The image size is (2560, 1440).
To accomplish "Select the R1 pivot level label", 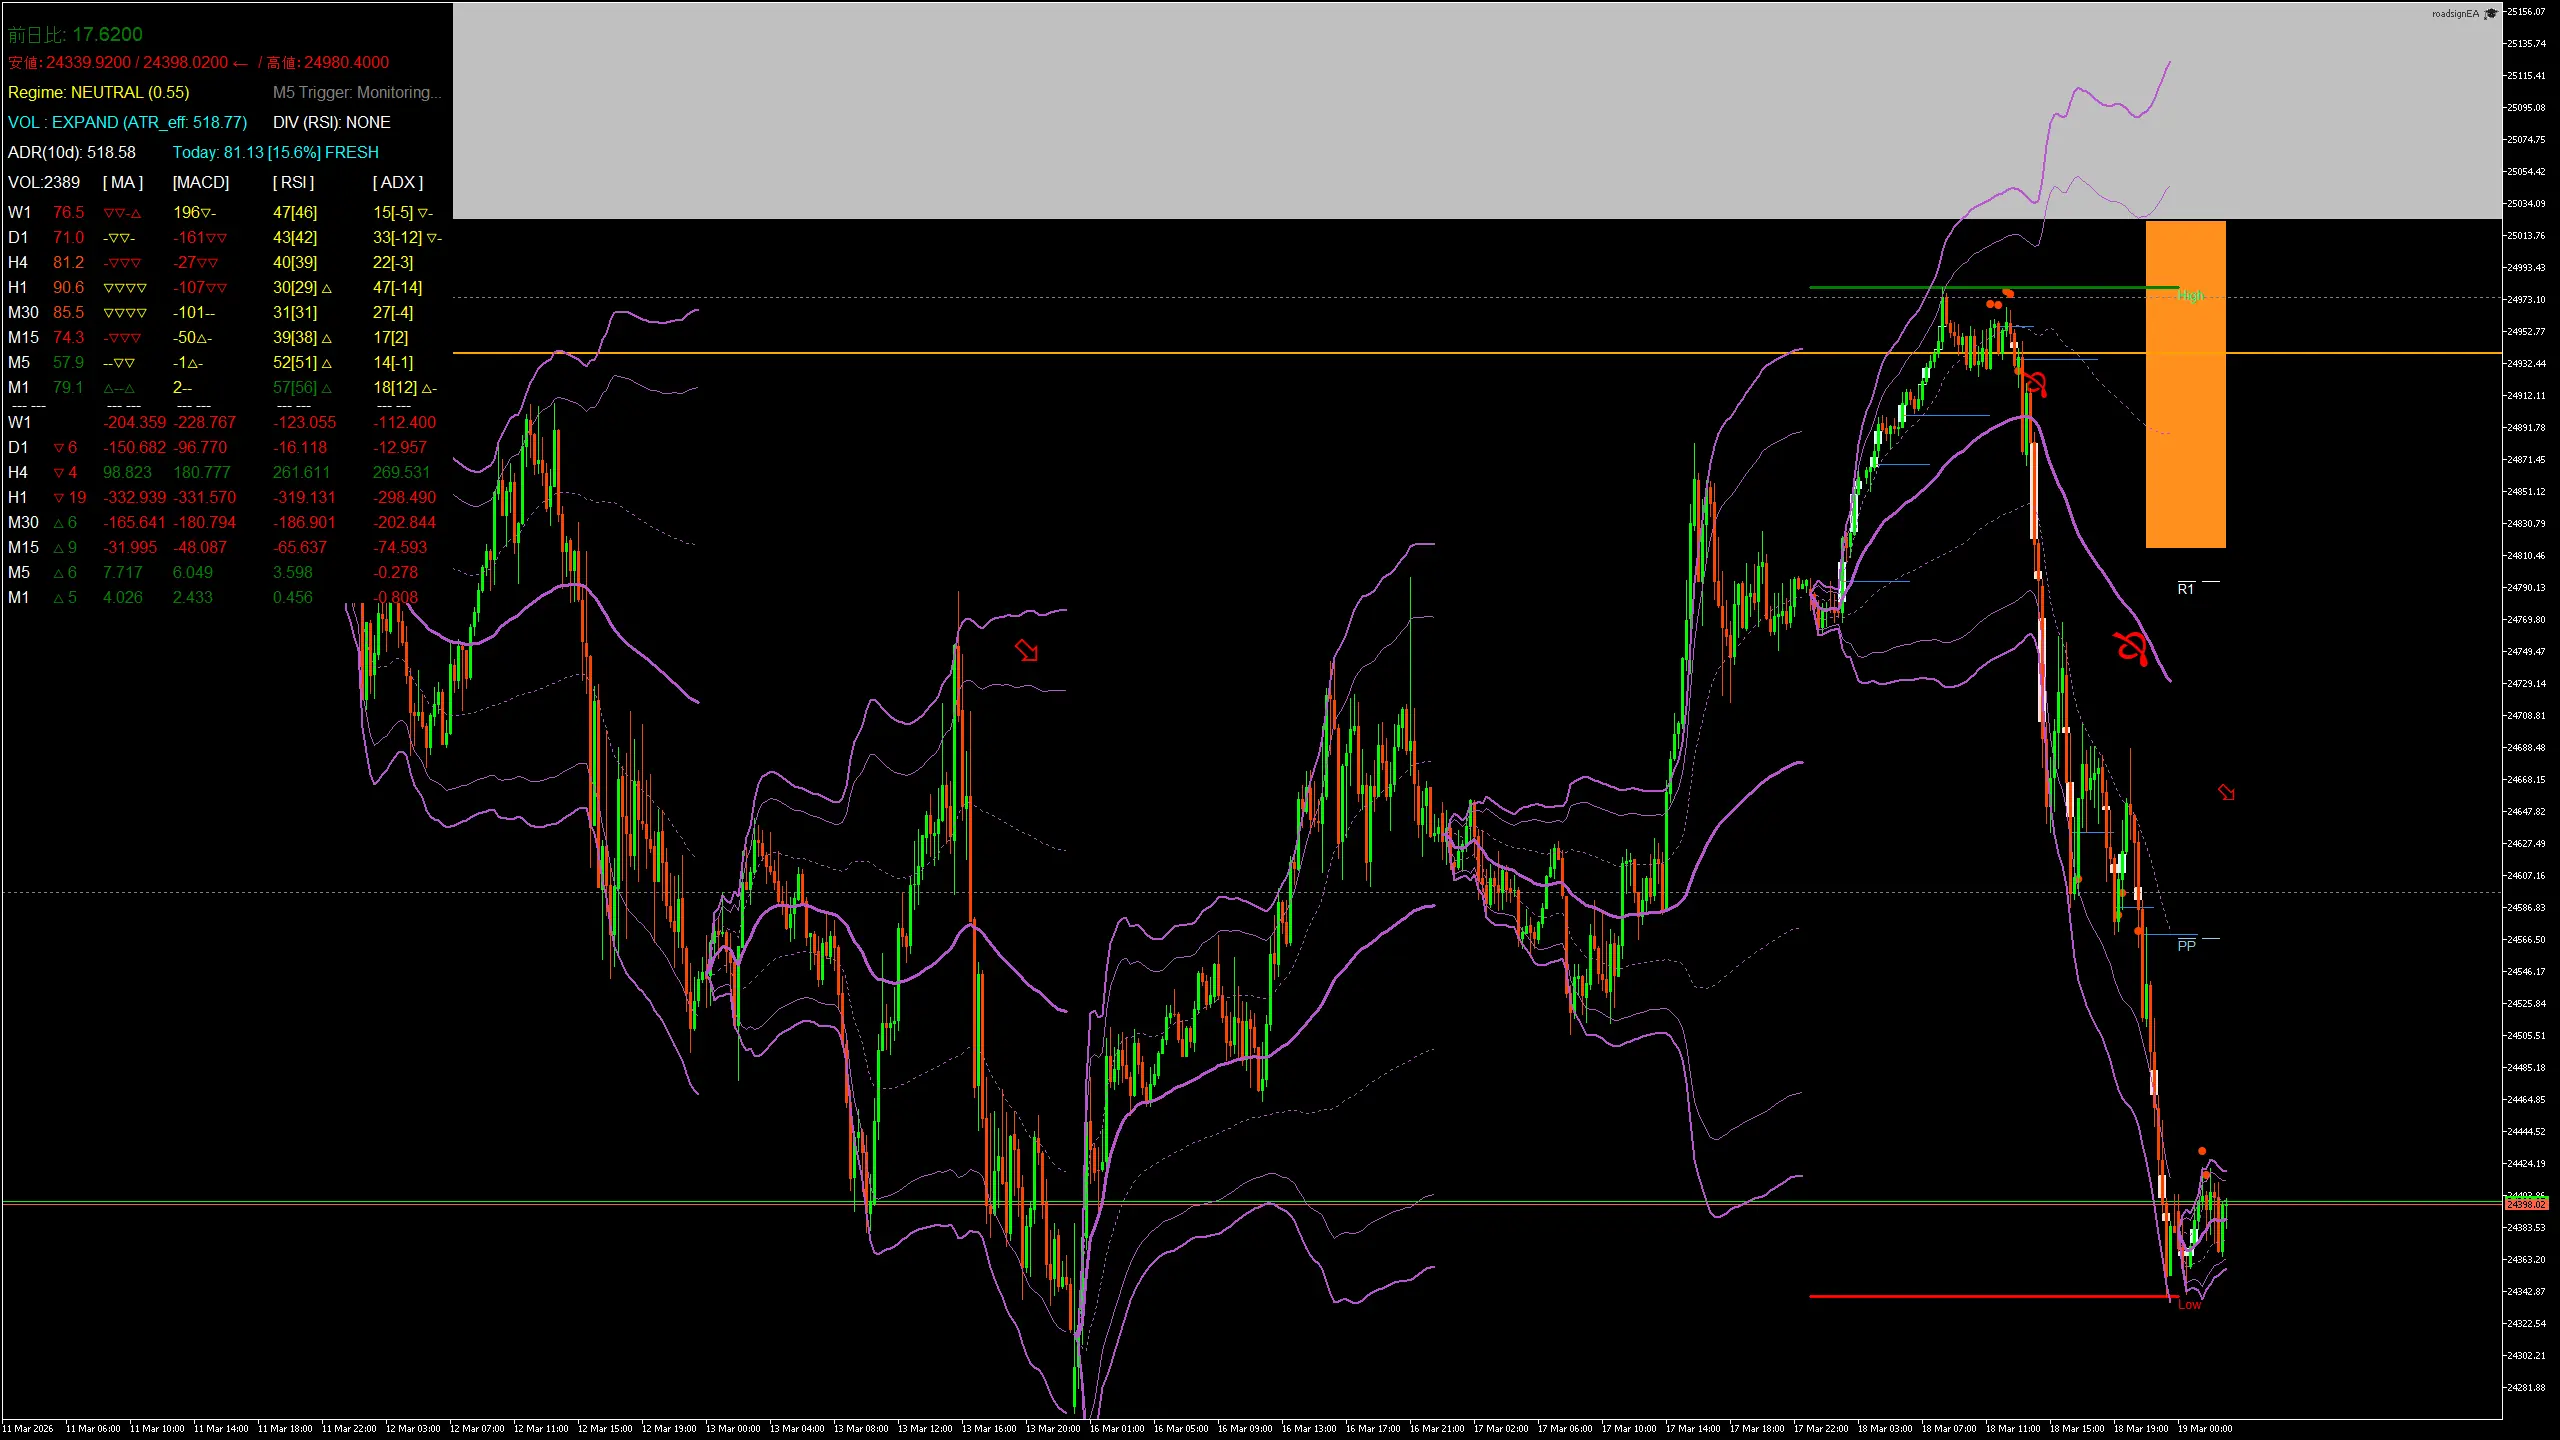I will (2186, 589).
